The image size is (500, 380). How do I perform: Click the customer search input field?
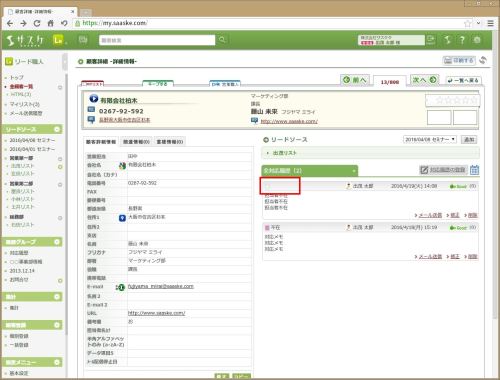click(157, 40)
